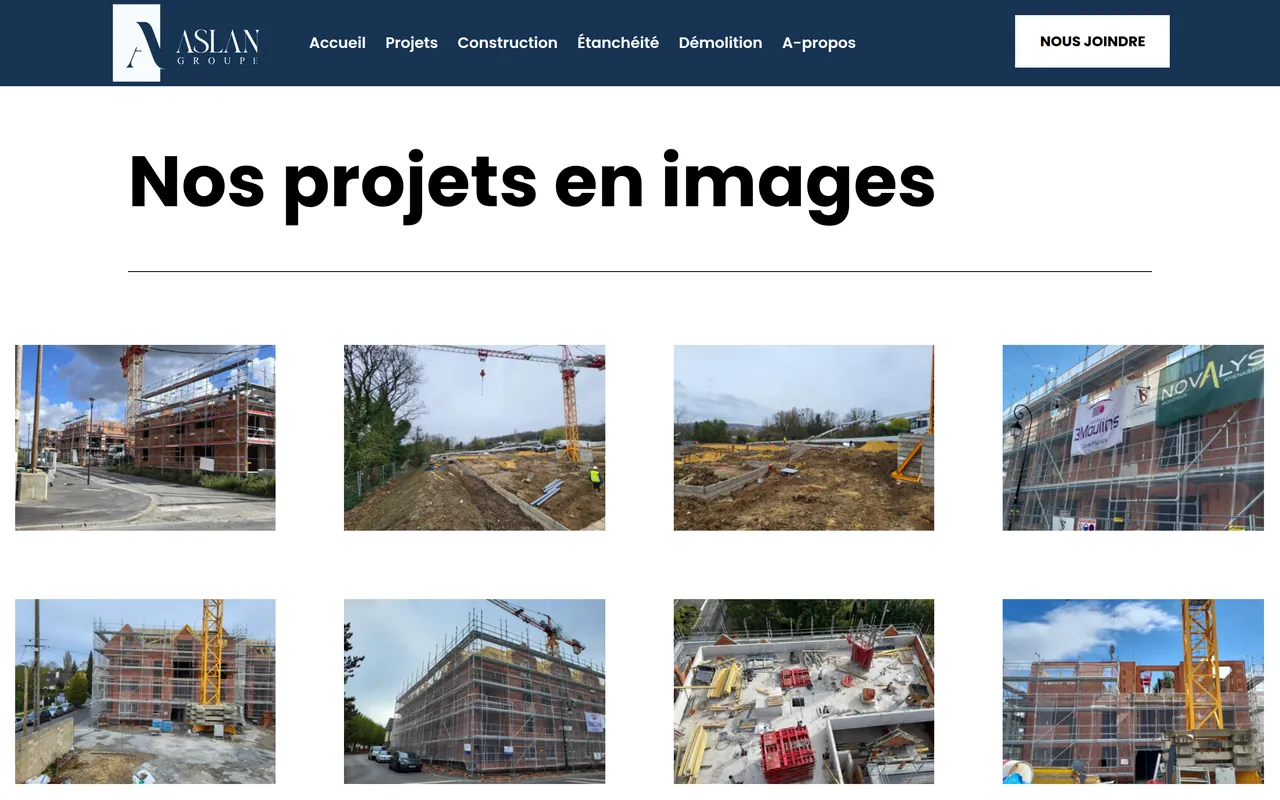
Task: Click the NOUS JOINDRE button
Action: point(1092,41)
